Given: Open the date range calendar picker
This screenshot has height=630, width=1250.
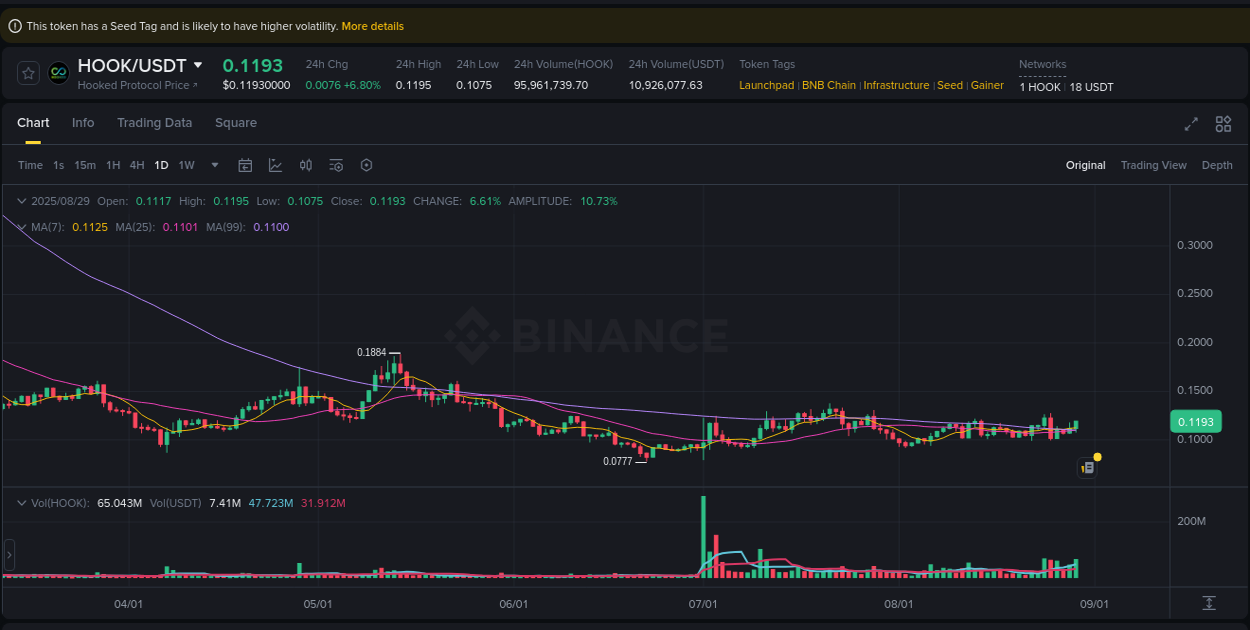Looking at the screenshot, I should click(245, 164).
